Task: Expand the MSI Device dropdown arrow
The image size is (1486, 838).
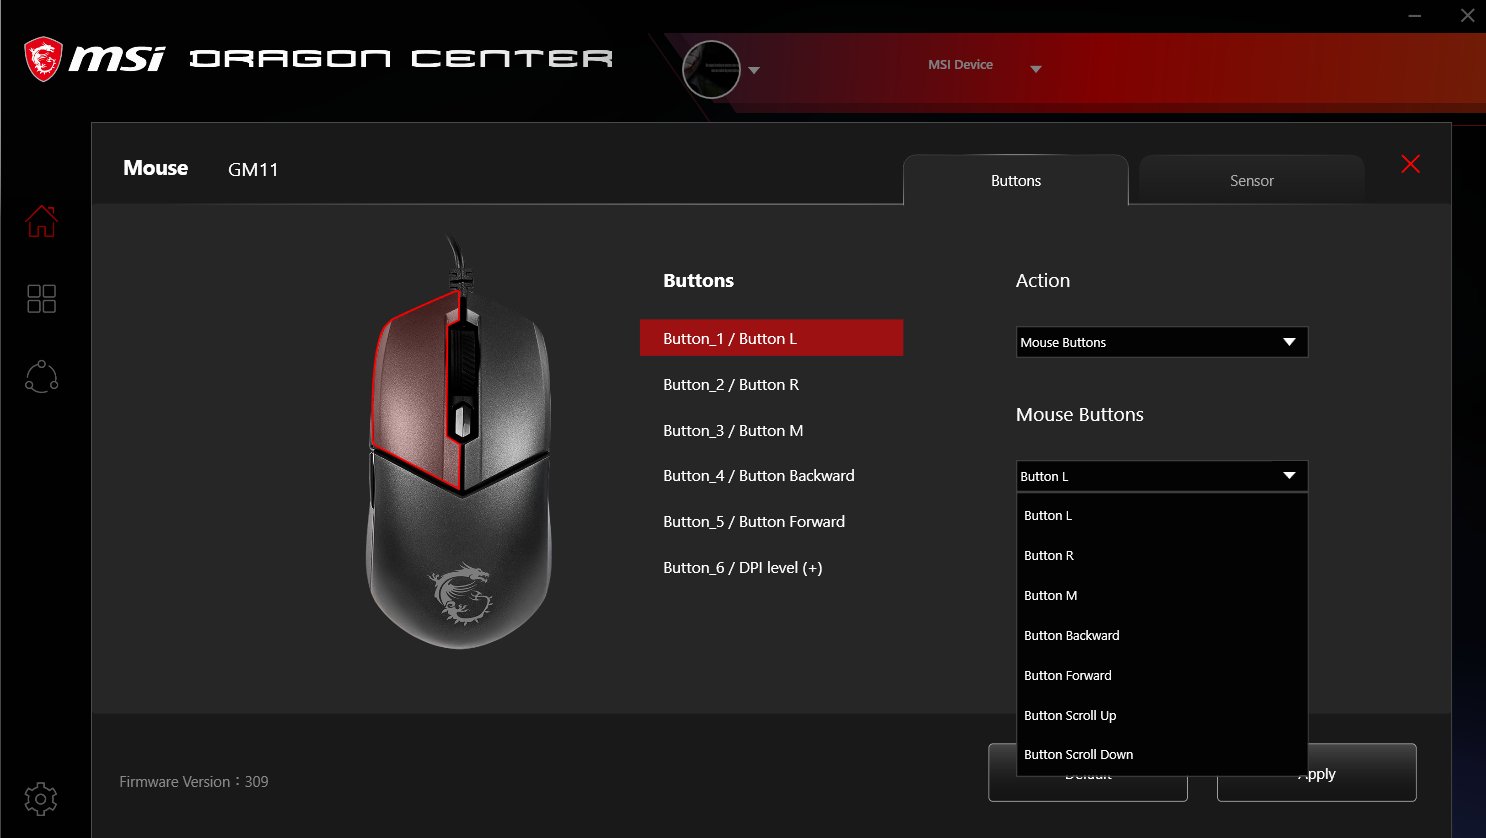Action: 1036,69
